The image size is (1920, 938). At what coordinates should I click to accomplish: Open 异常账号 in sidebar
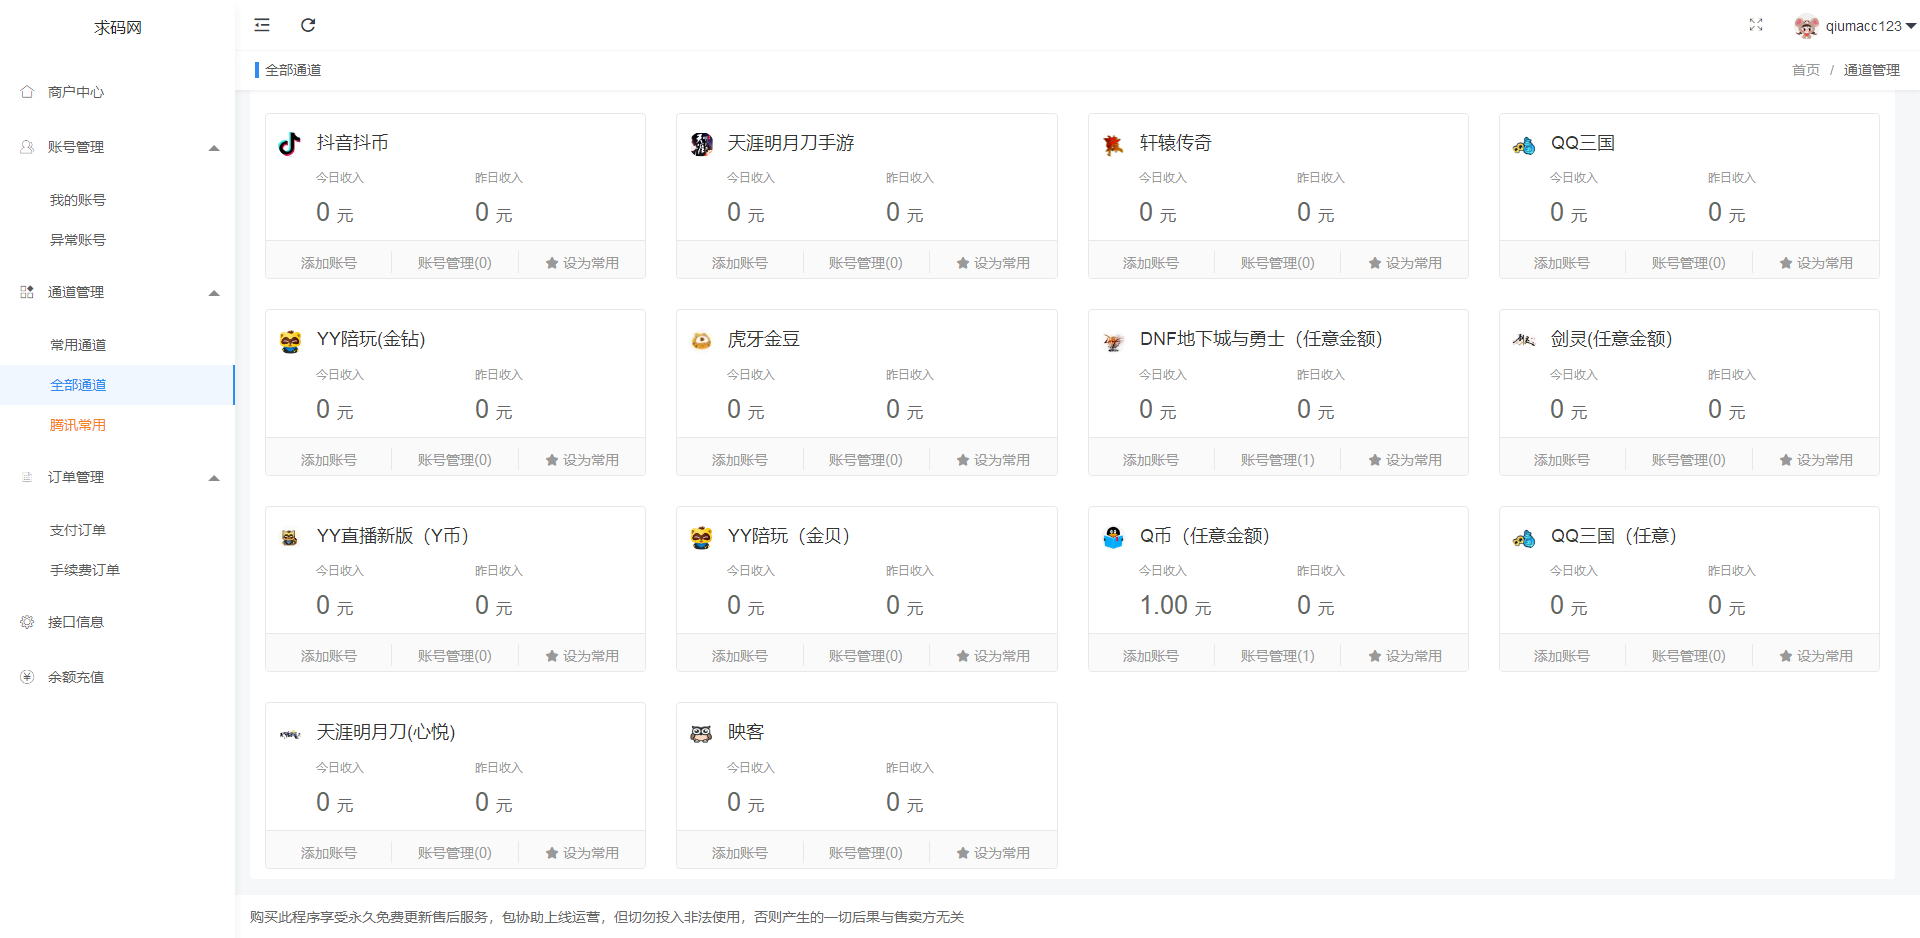pos(78,240)
